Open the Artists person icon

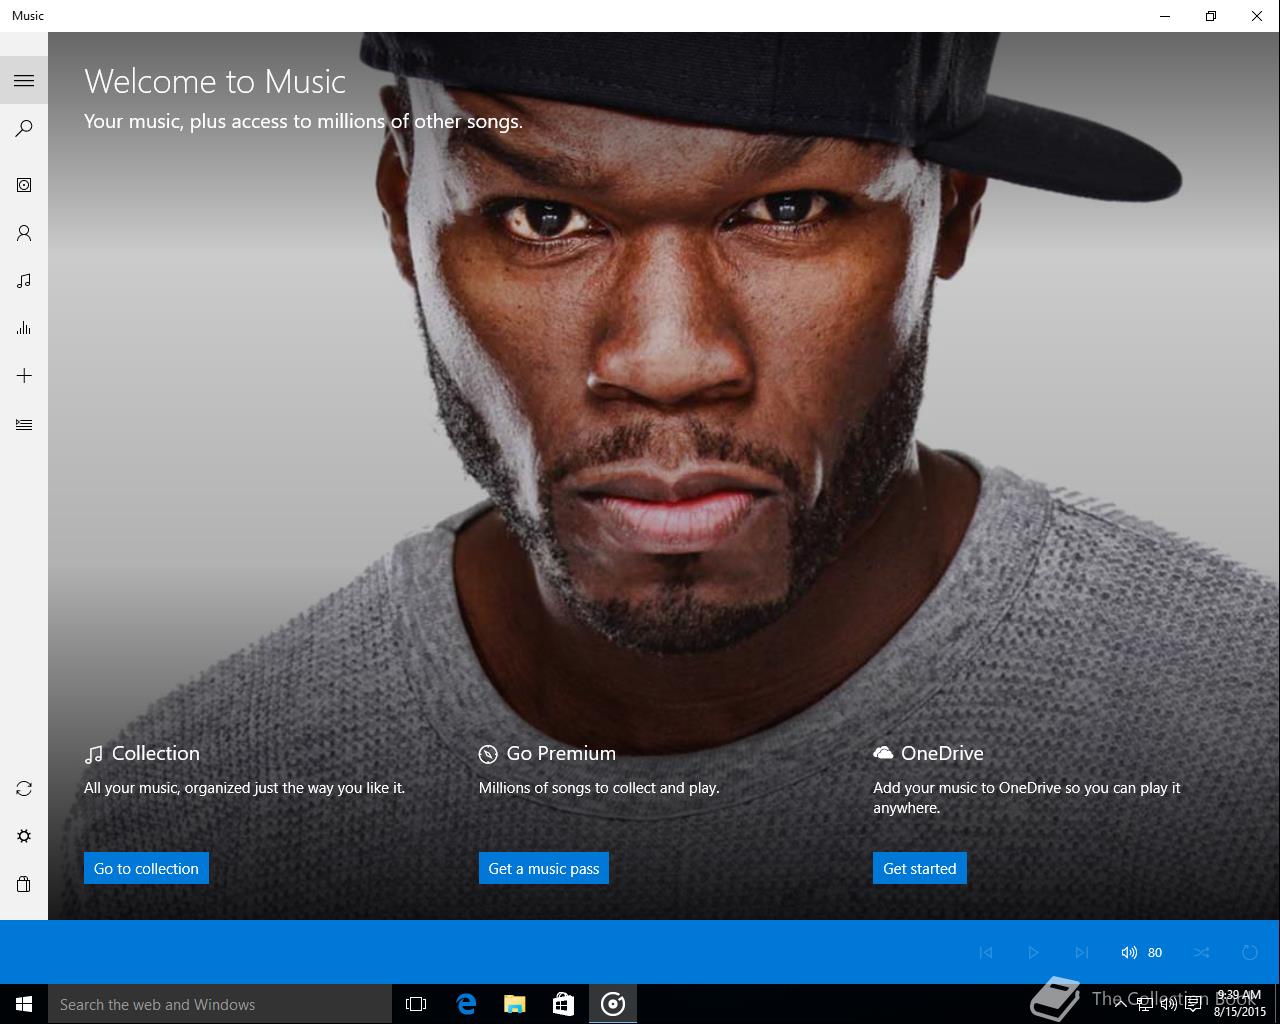click(x=24, y=233)
